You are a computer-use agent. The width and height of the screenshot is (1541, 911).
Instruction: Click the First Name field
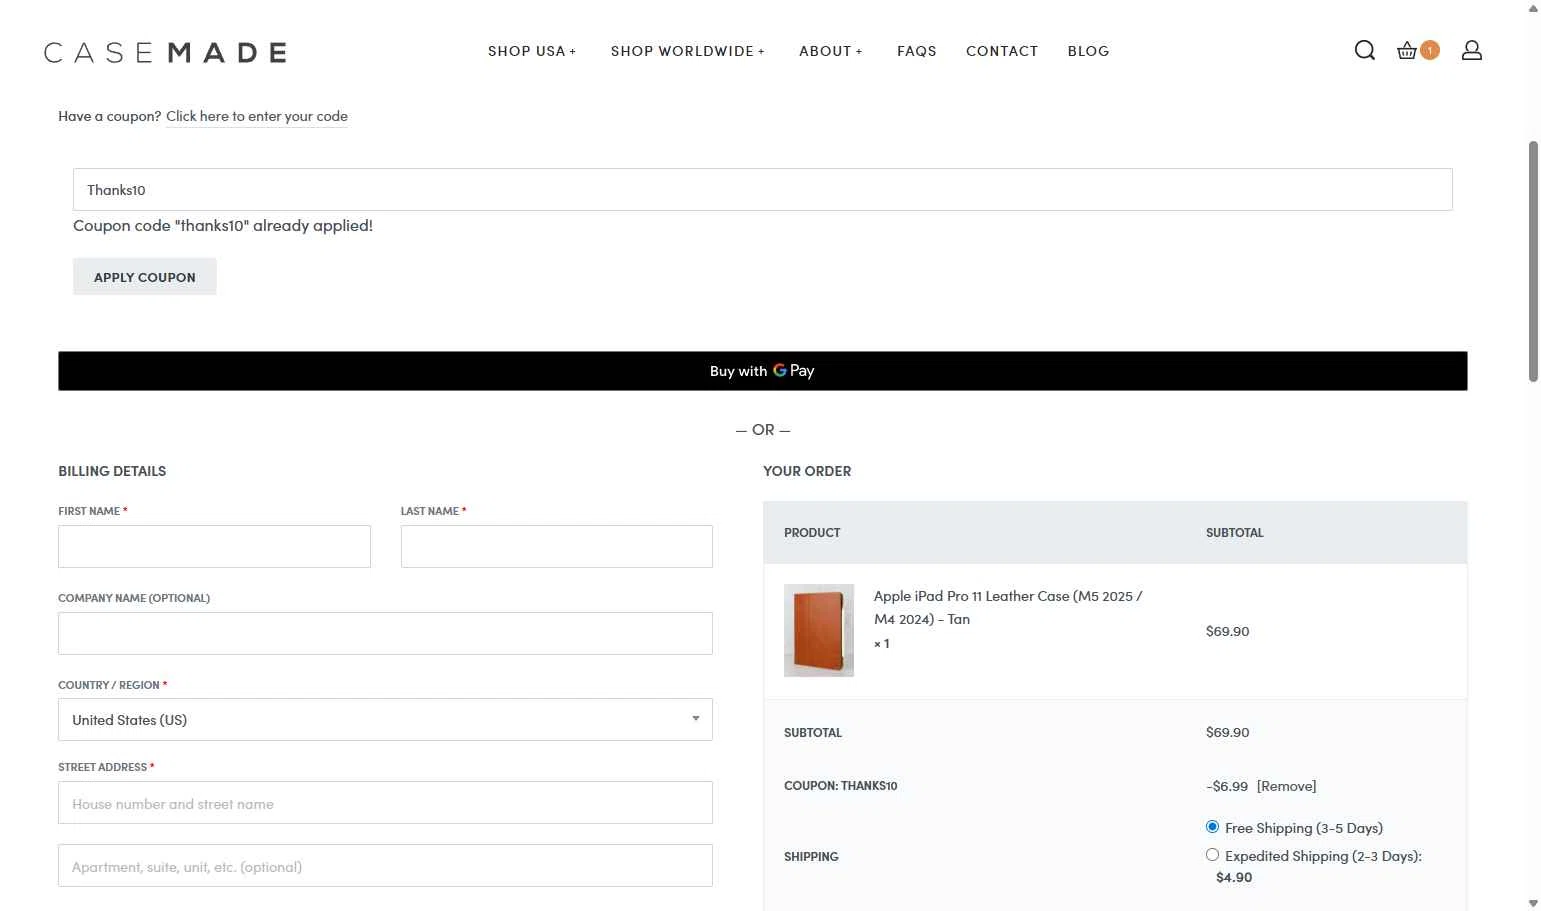click(x=214, y=546)
